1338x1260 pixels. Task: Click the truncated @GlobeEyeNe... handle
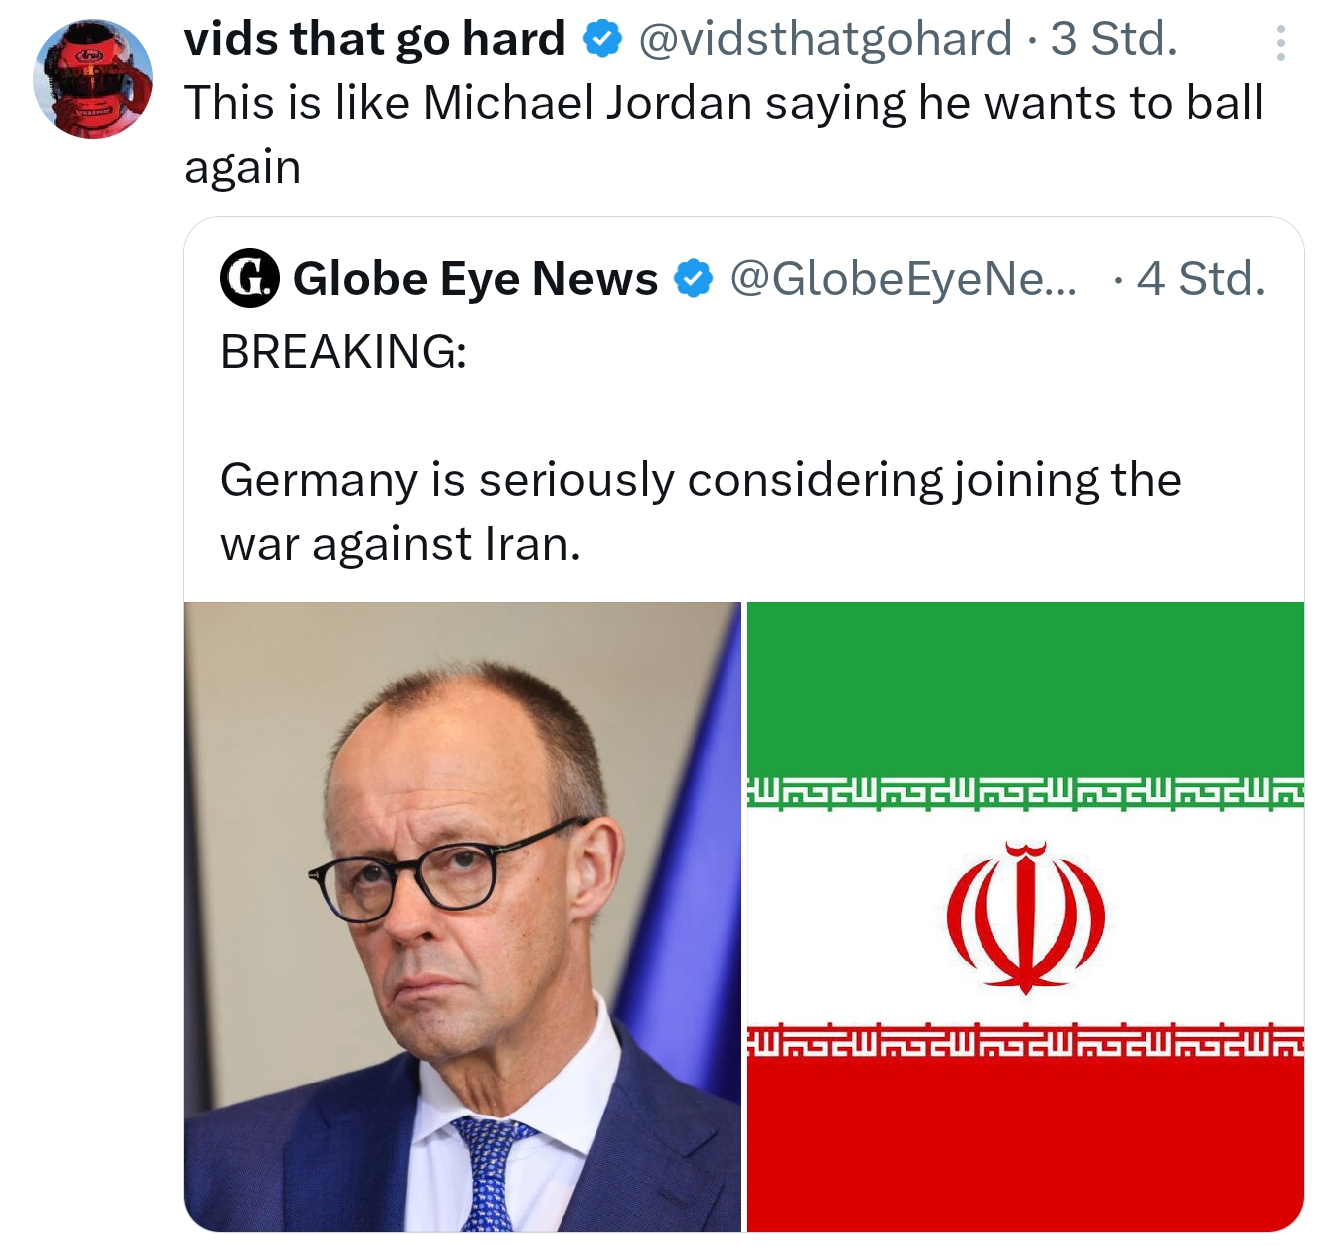(902, 279)
